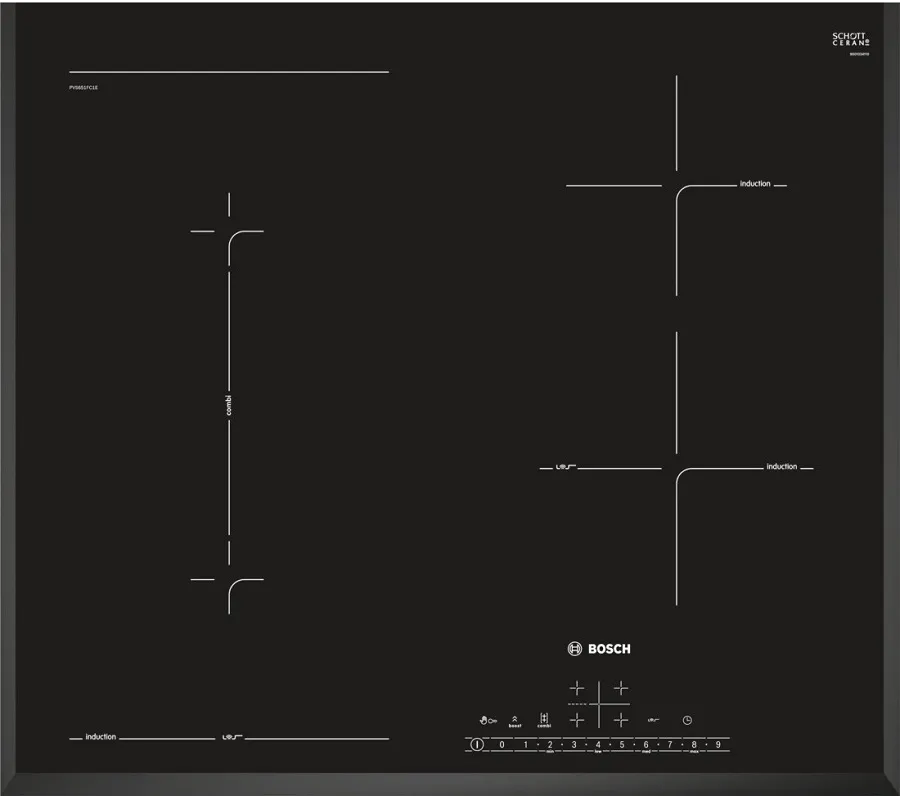Set power level to 9
This screenshot has height=796, width=900.
click(718, 745)
